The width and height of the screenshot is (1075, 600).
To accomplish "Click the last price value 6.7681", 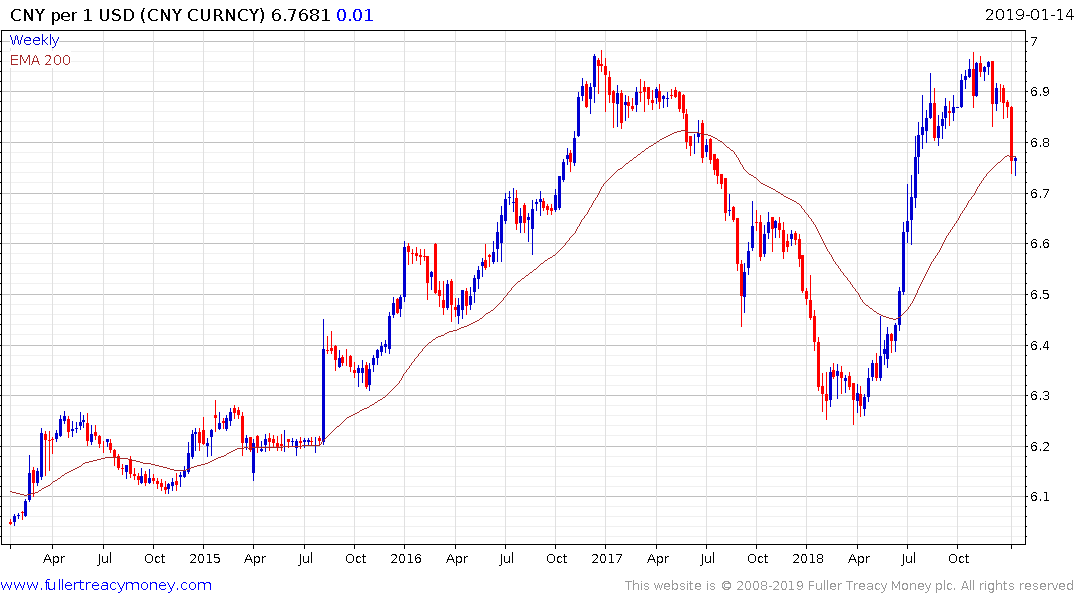I will pos(301,15).
